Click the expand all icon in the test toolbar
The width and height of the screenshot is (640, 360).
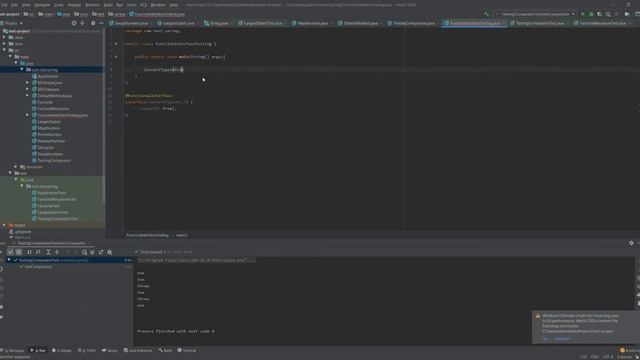[x=48, y=252]
